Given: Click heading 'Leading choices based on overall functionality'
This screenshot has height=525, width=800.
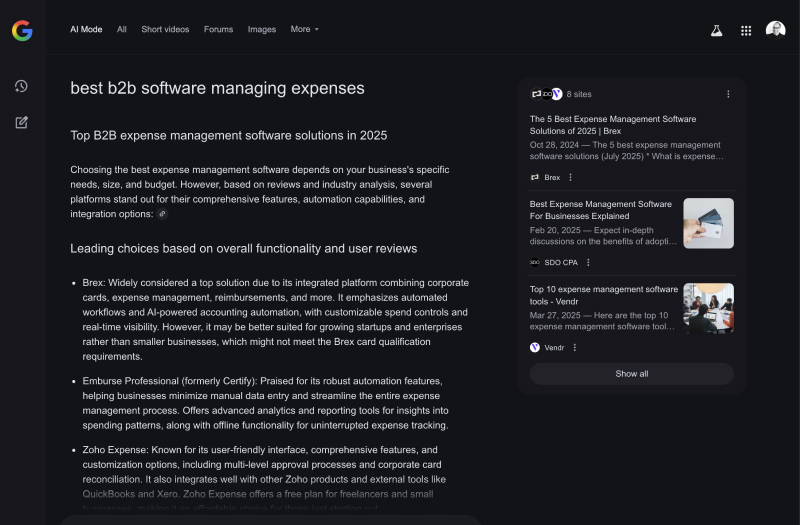Looking at the screenshot, I should [x=243, y=248].
